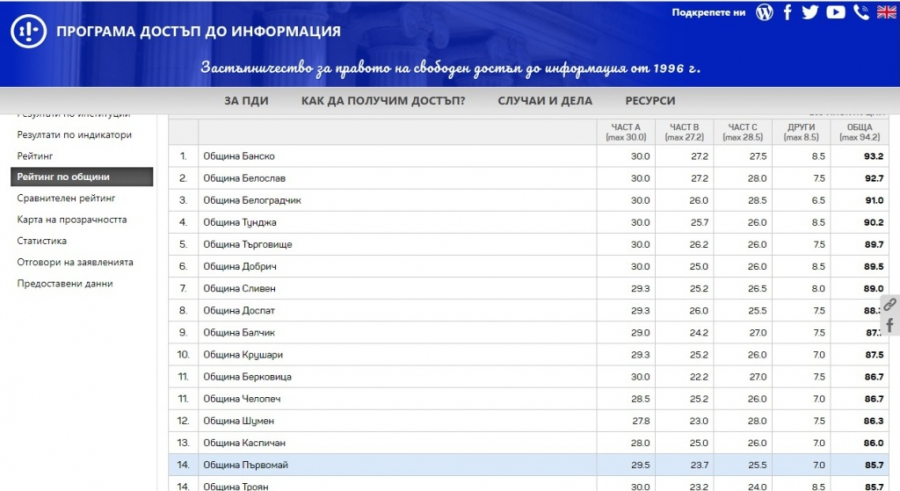Click total score 86.0 for Каспичан

[874, 443]
